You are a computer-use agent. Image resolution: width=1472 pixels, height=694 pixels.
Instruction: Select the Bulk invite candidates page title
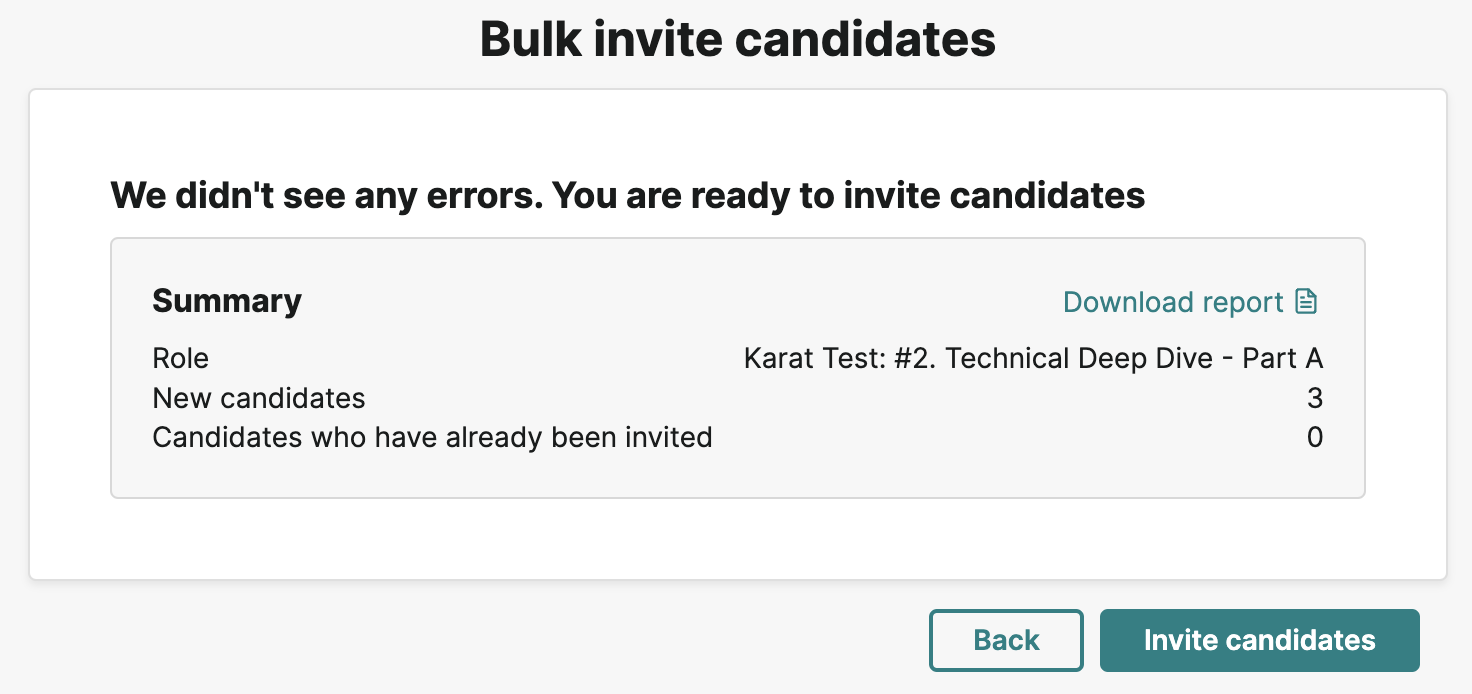click(738, 40)
